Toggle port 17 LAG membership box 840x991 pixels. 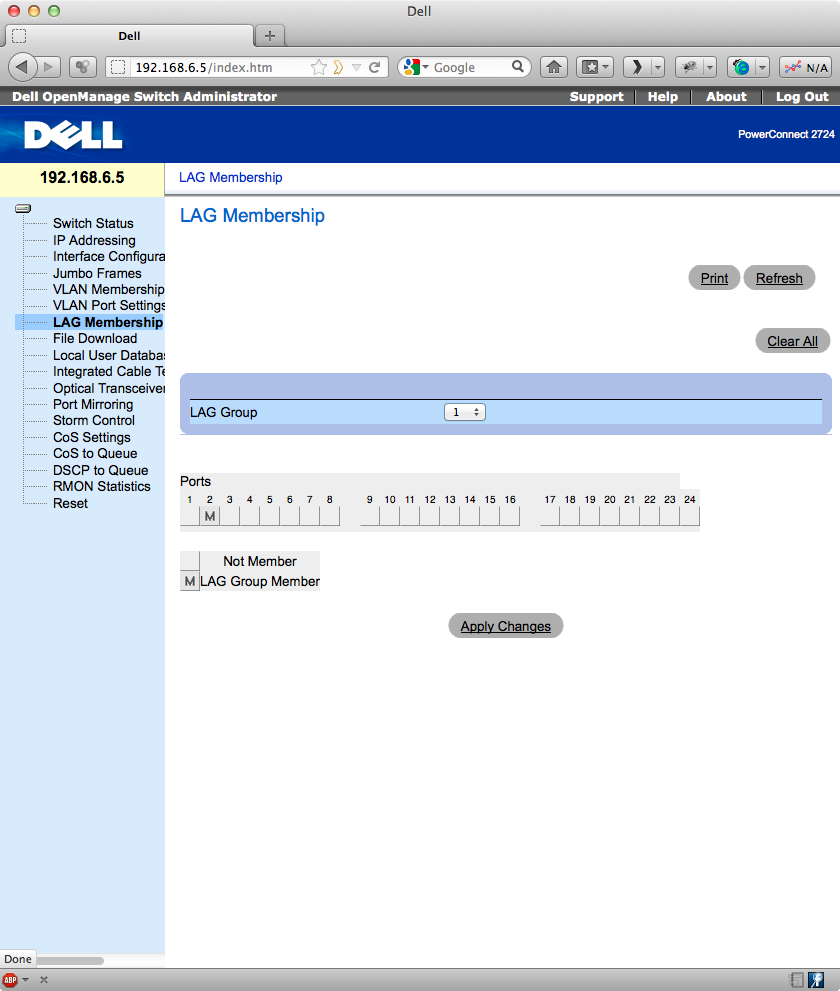coord(550,516)
